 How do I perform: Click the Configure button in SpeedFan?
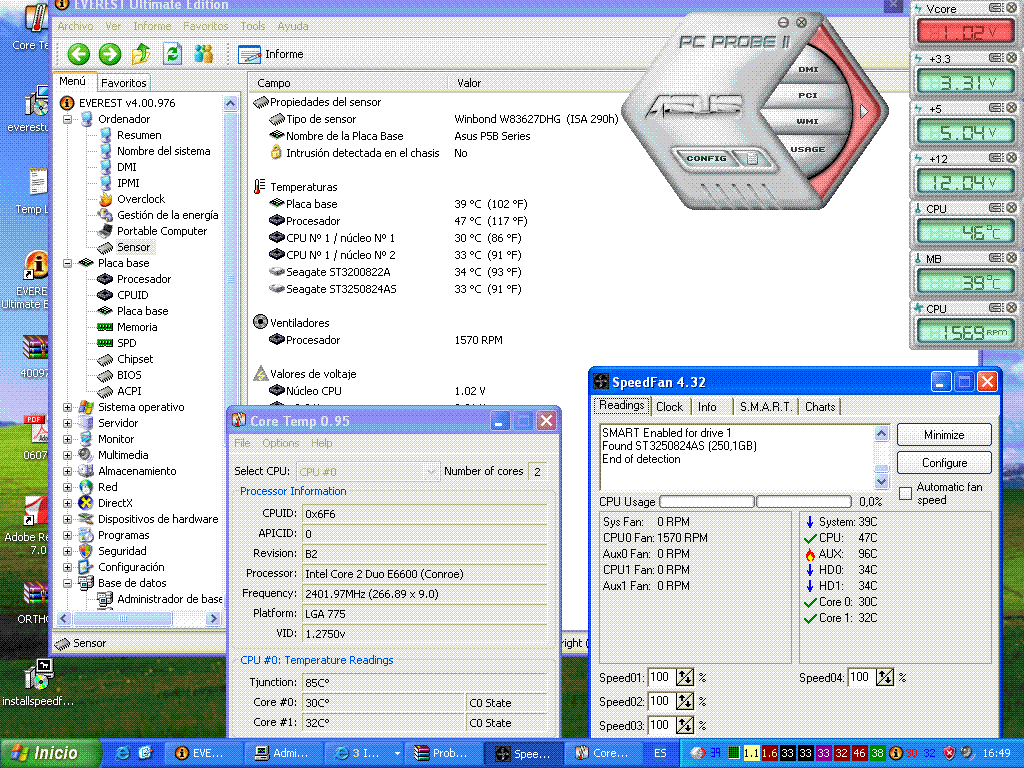point(944,462)
